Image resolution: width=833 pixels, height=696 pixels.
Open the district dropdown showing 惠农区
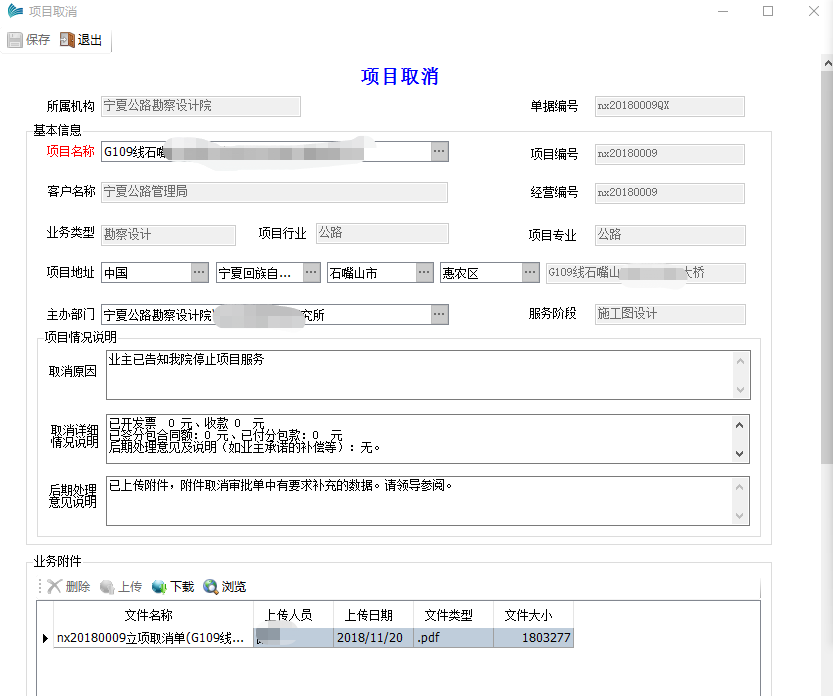pos(530,272)
